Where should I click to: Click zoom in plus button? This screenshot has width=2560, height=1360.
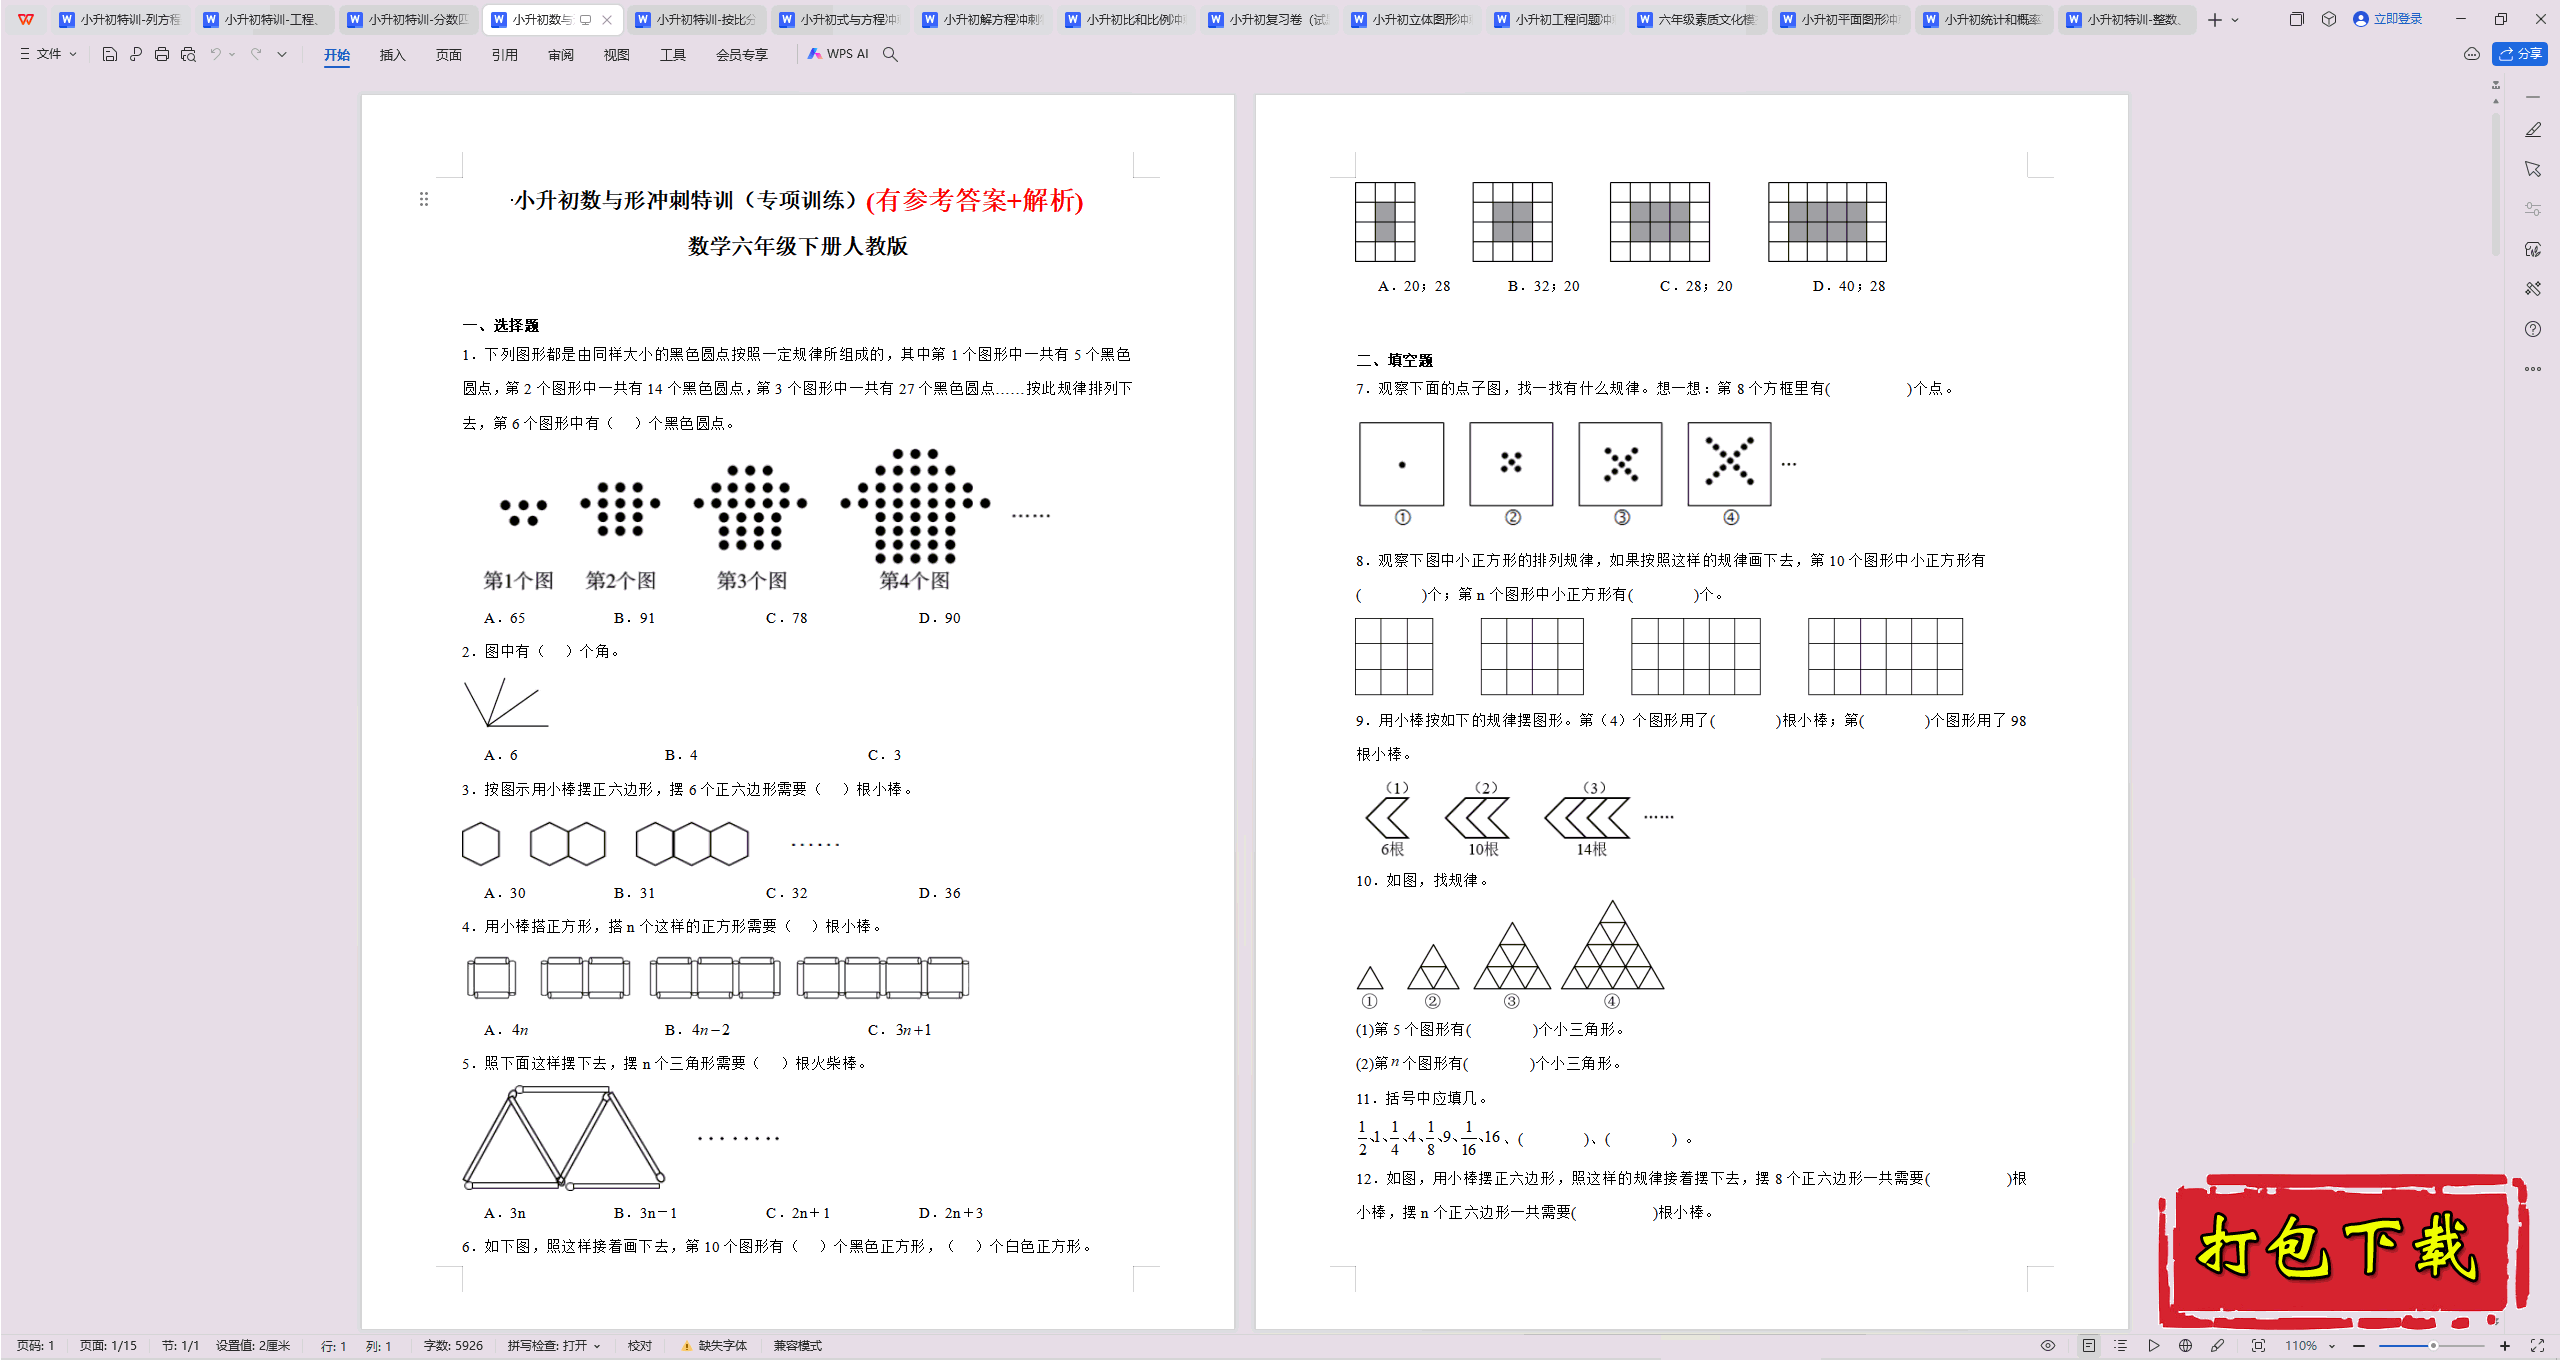click(2505, 1346)
